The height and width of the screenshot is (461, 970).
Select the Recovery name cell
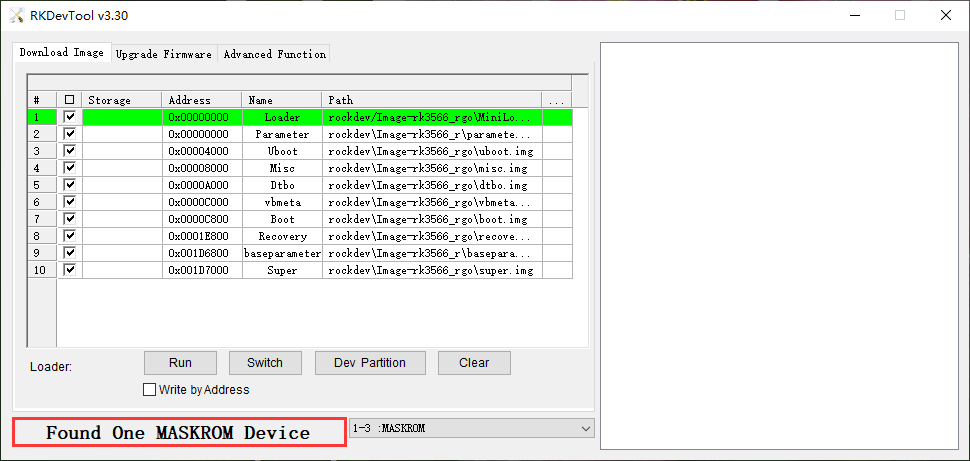click(x=282, y=236)
